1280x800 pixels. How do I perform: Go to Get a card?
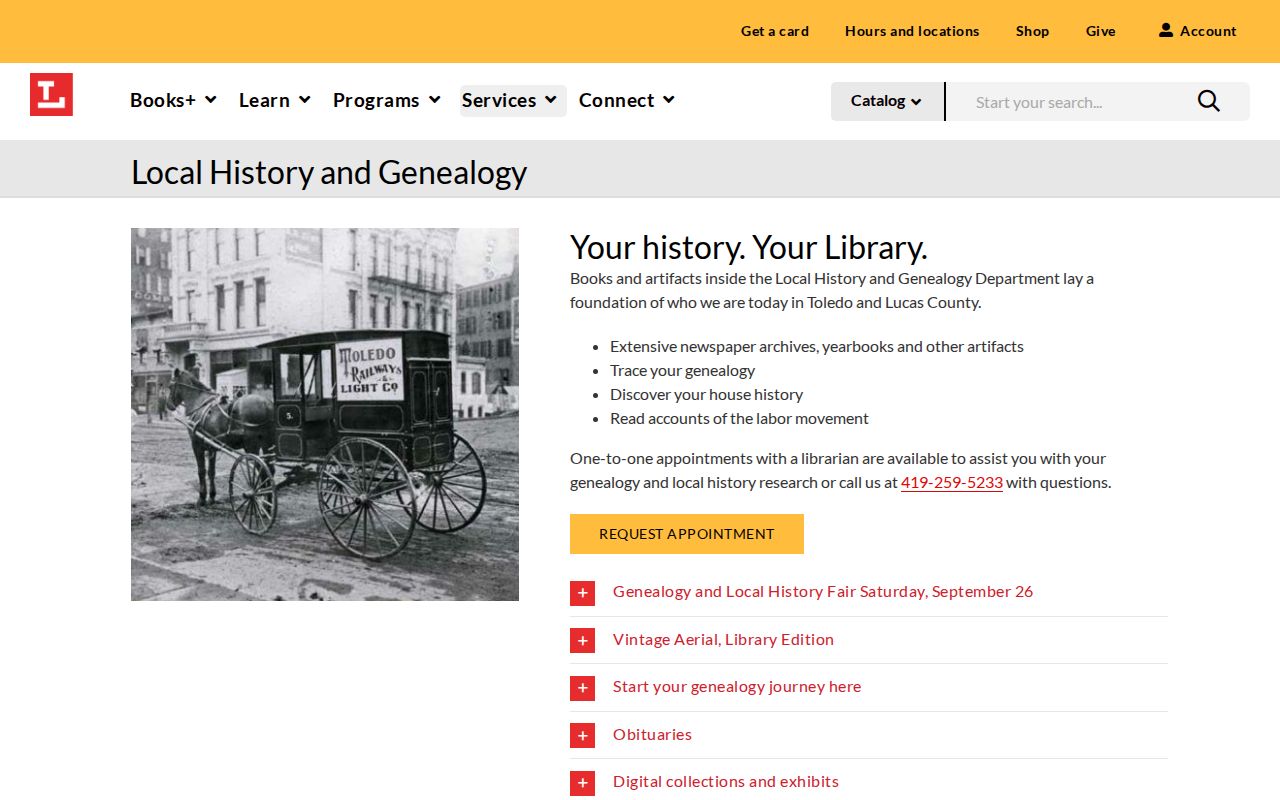[775, 31]
